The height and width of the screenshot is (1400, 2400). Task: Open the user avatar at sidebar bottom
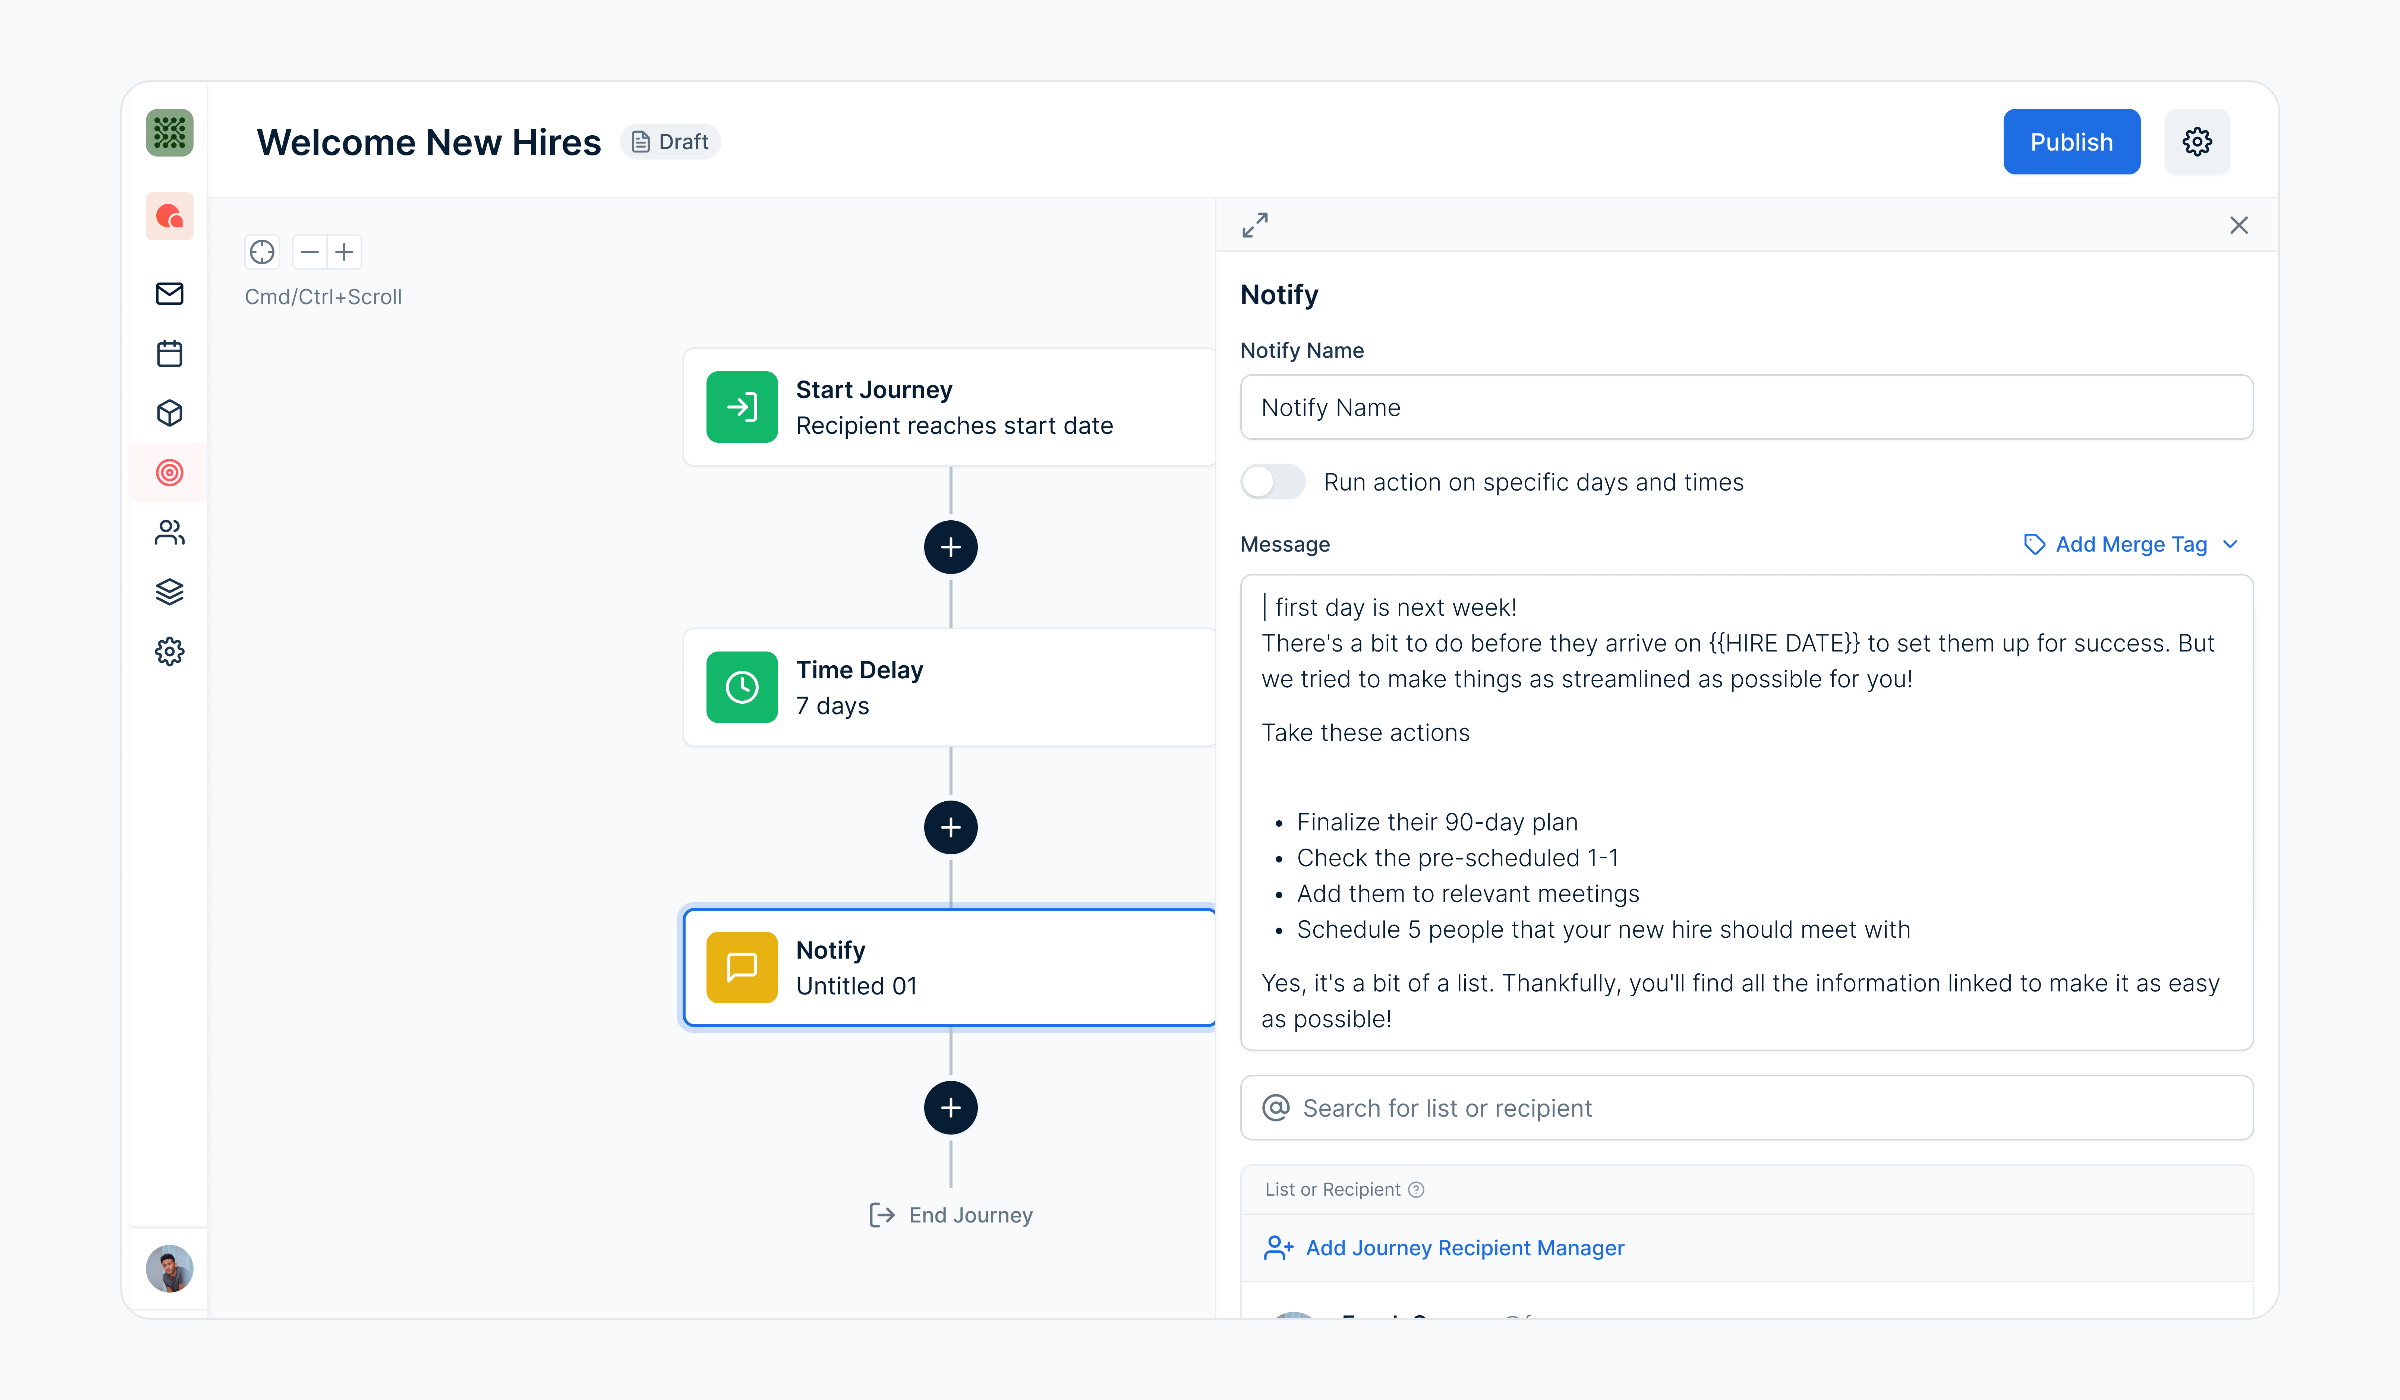tap(169, 1269)
